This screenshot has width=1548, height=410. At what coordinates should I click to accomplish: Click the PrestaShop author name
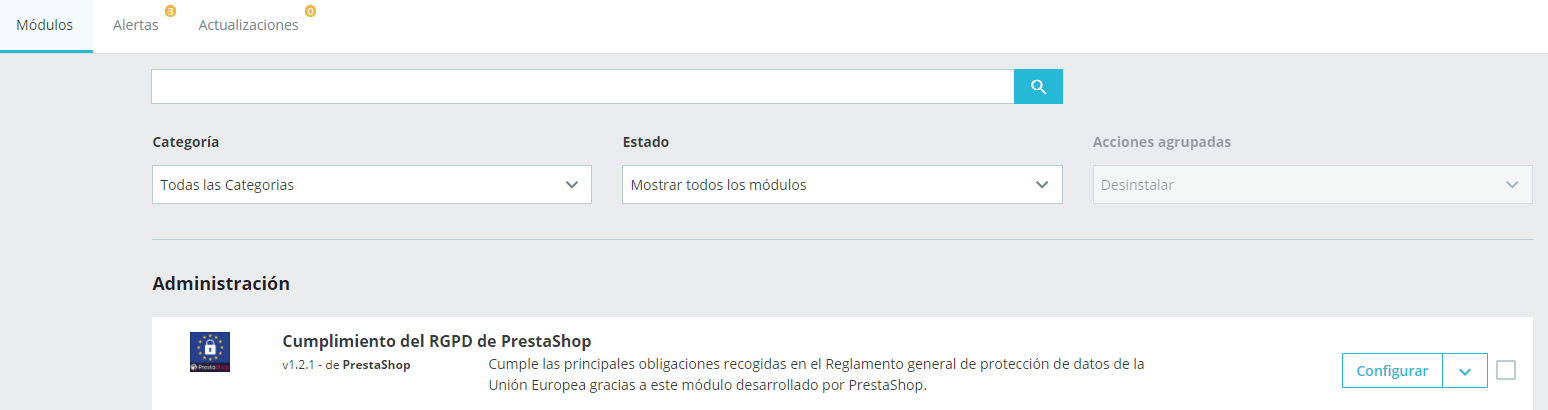click(x=376, y=365)
